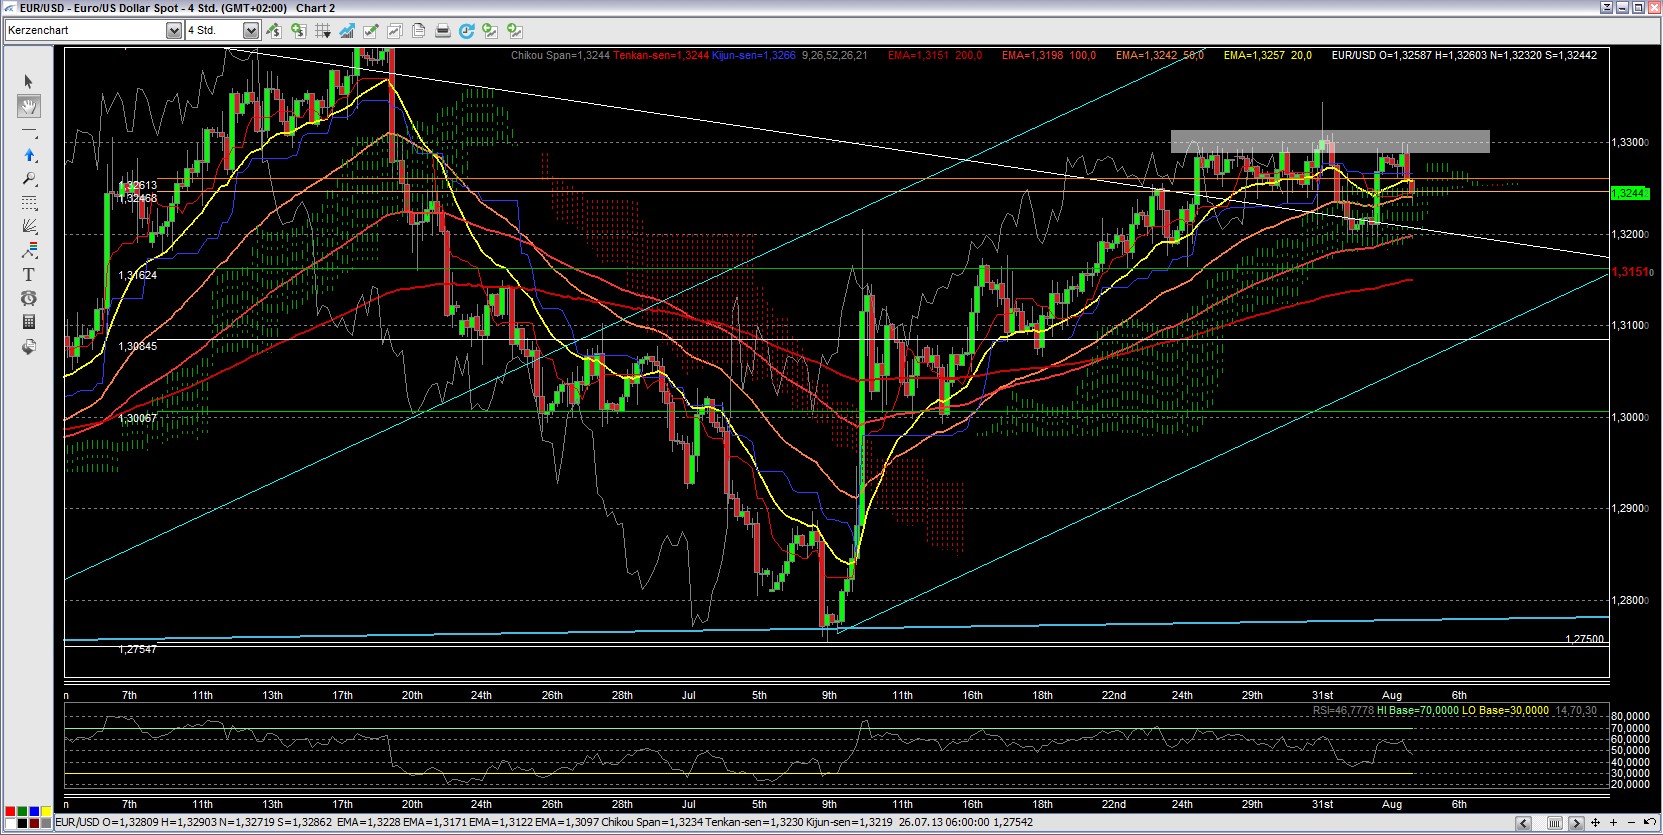Click the printer icon in toolbar
This screenshot has width=1663, height=835.
[442, 31]
